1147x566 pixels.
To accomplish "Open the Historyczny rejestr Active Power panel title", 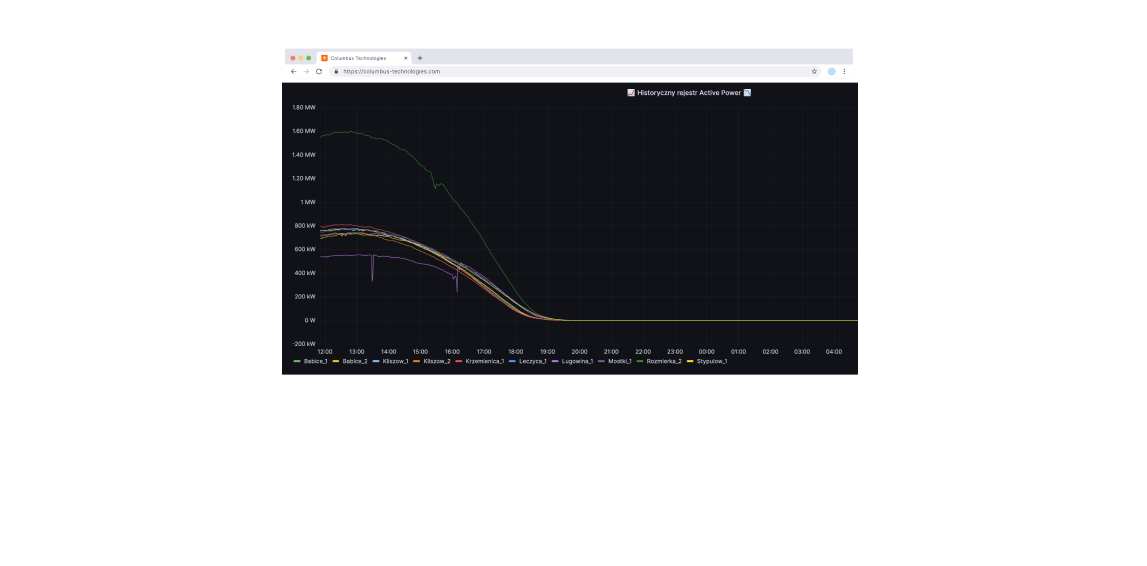I will (688, 92).
